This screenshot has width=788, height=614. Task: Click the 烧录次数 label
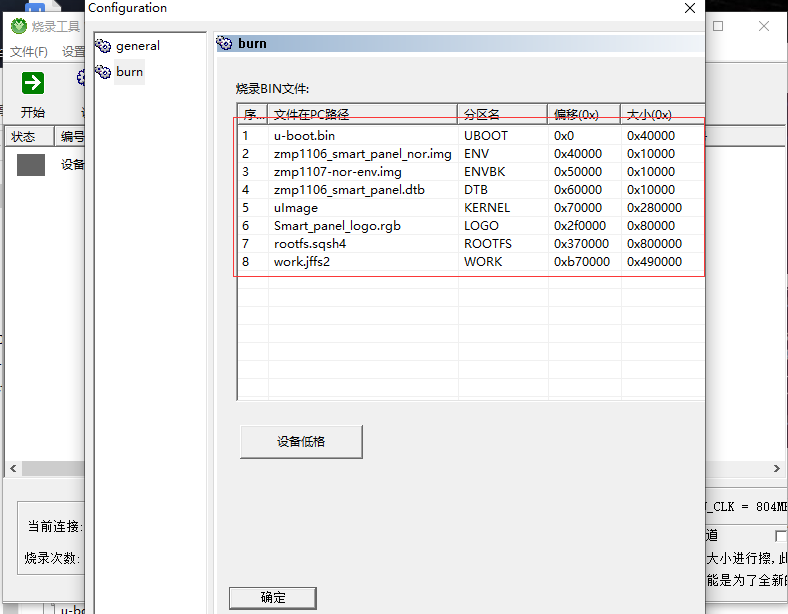(52, 558)
